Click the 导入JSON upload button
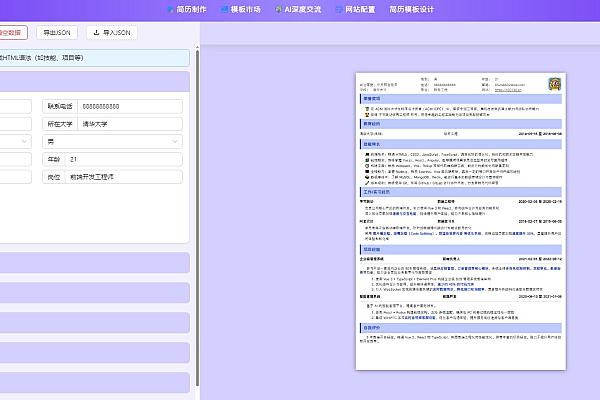This screenshot has width=600, height=400. [112, 33]
